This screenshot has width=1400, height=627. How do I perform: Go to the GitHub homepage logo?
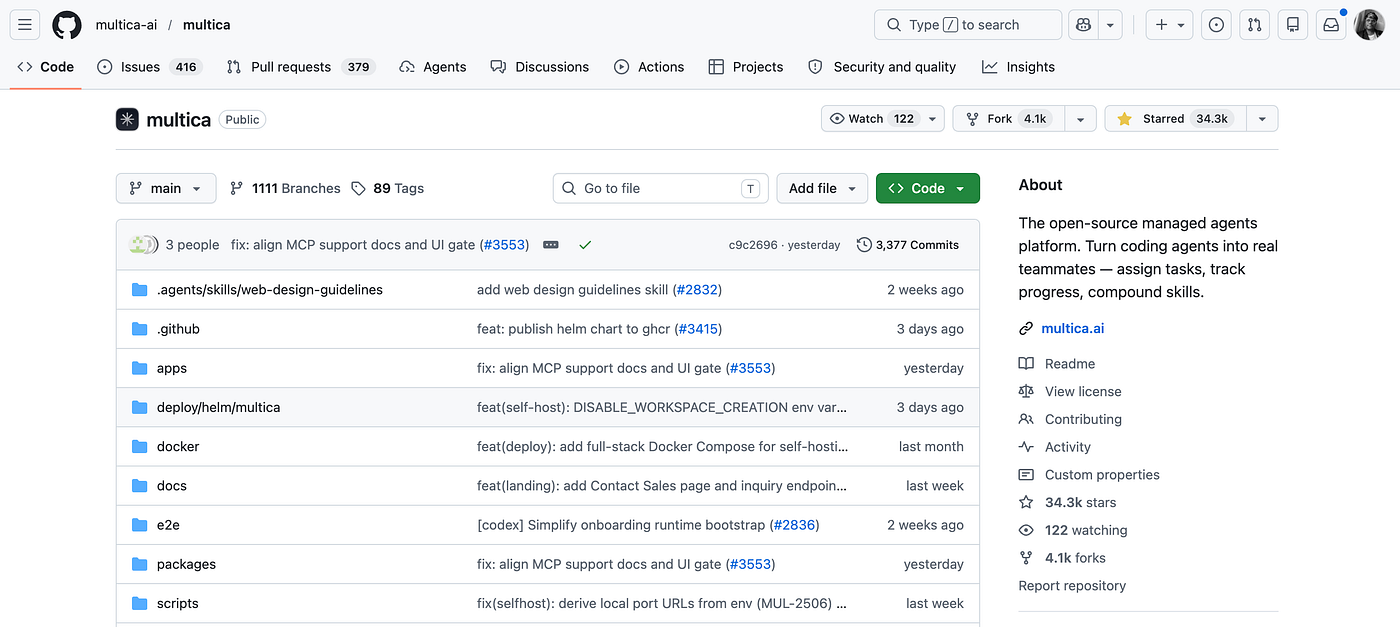[67, 25]
